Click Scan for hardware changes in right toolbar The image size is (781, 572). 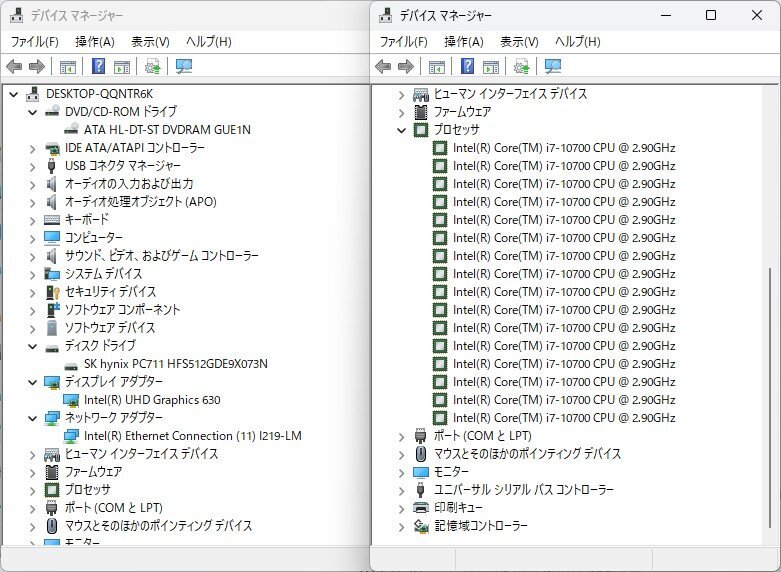click(553, 66)
